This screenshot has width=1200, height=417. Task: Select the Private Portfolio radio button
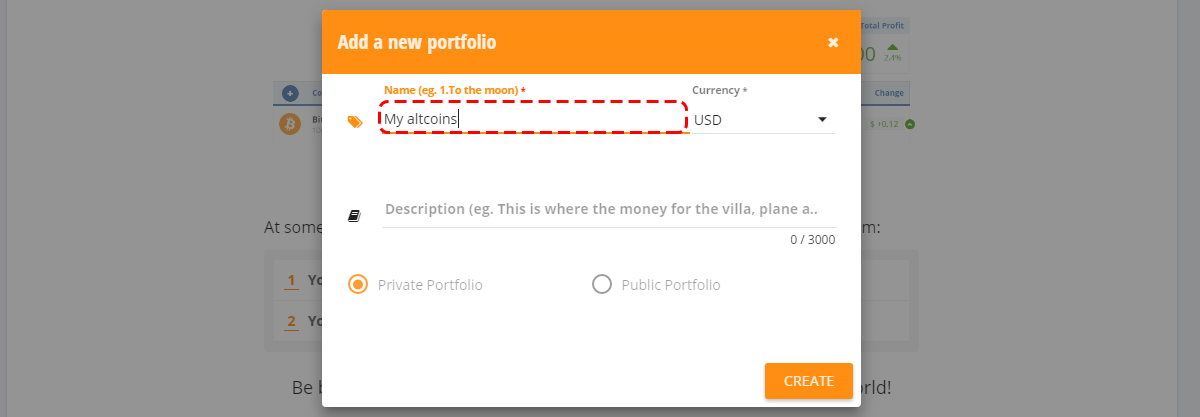(x=357, y=285)
